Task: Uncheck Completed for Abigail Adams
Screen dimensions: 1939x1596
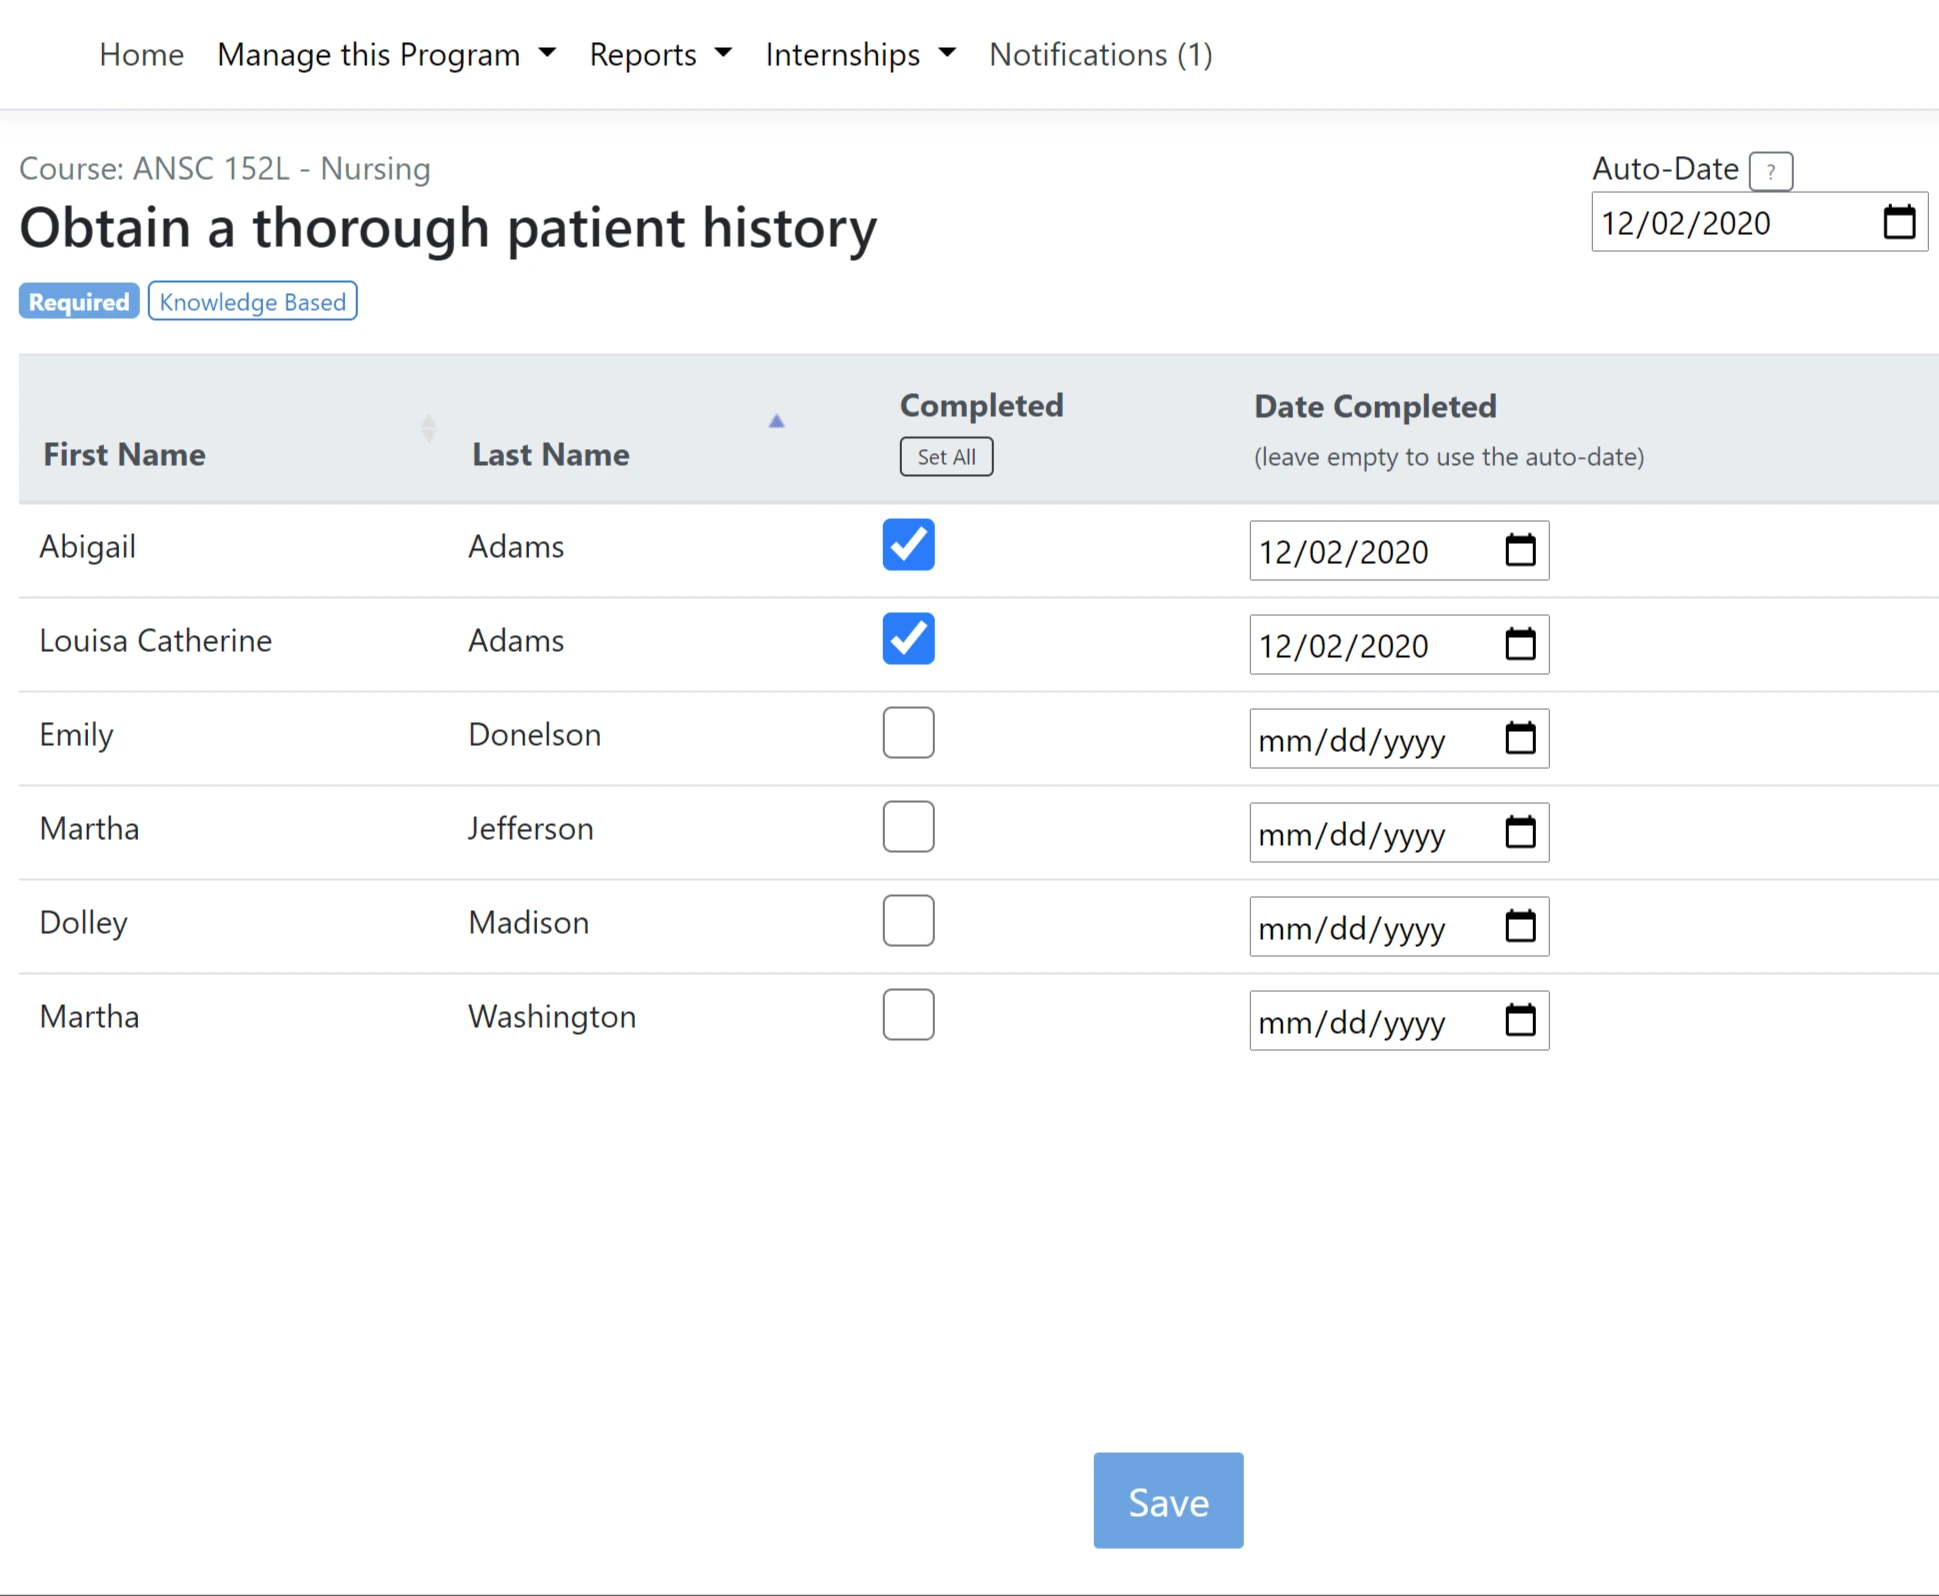Action: click(x=908, y=545)
